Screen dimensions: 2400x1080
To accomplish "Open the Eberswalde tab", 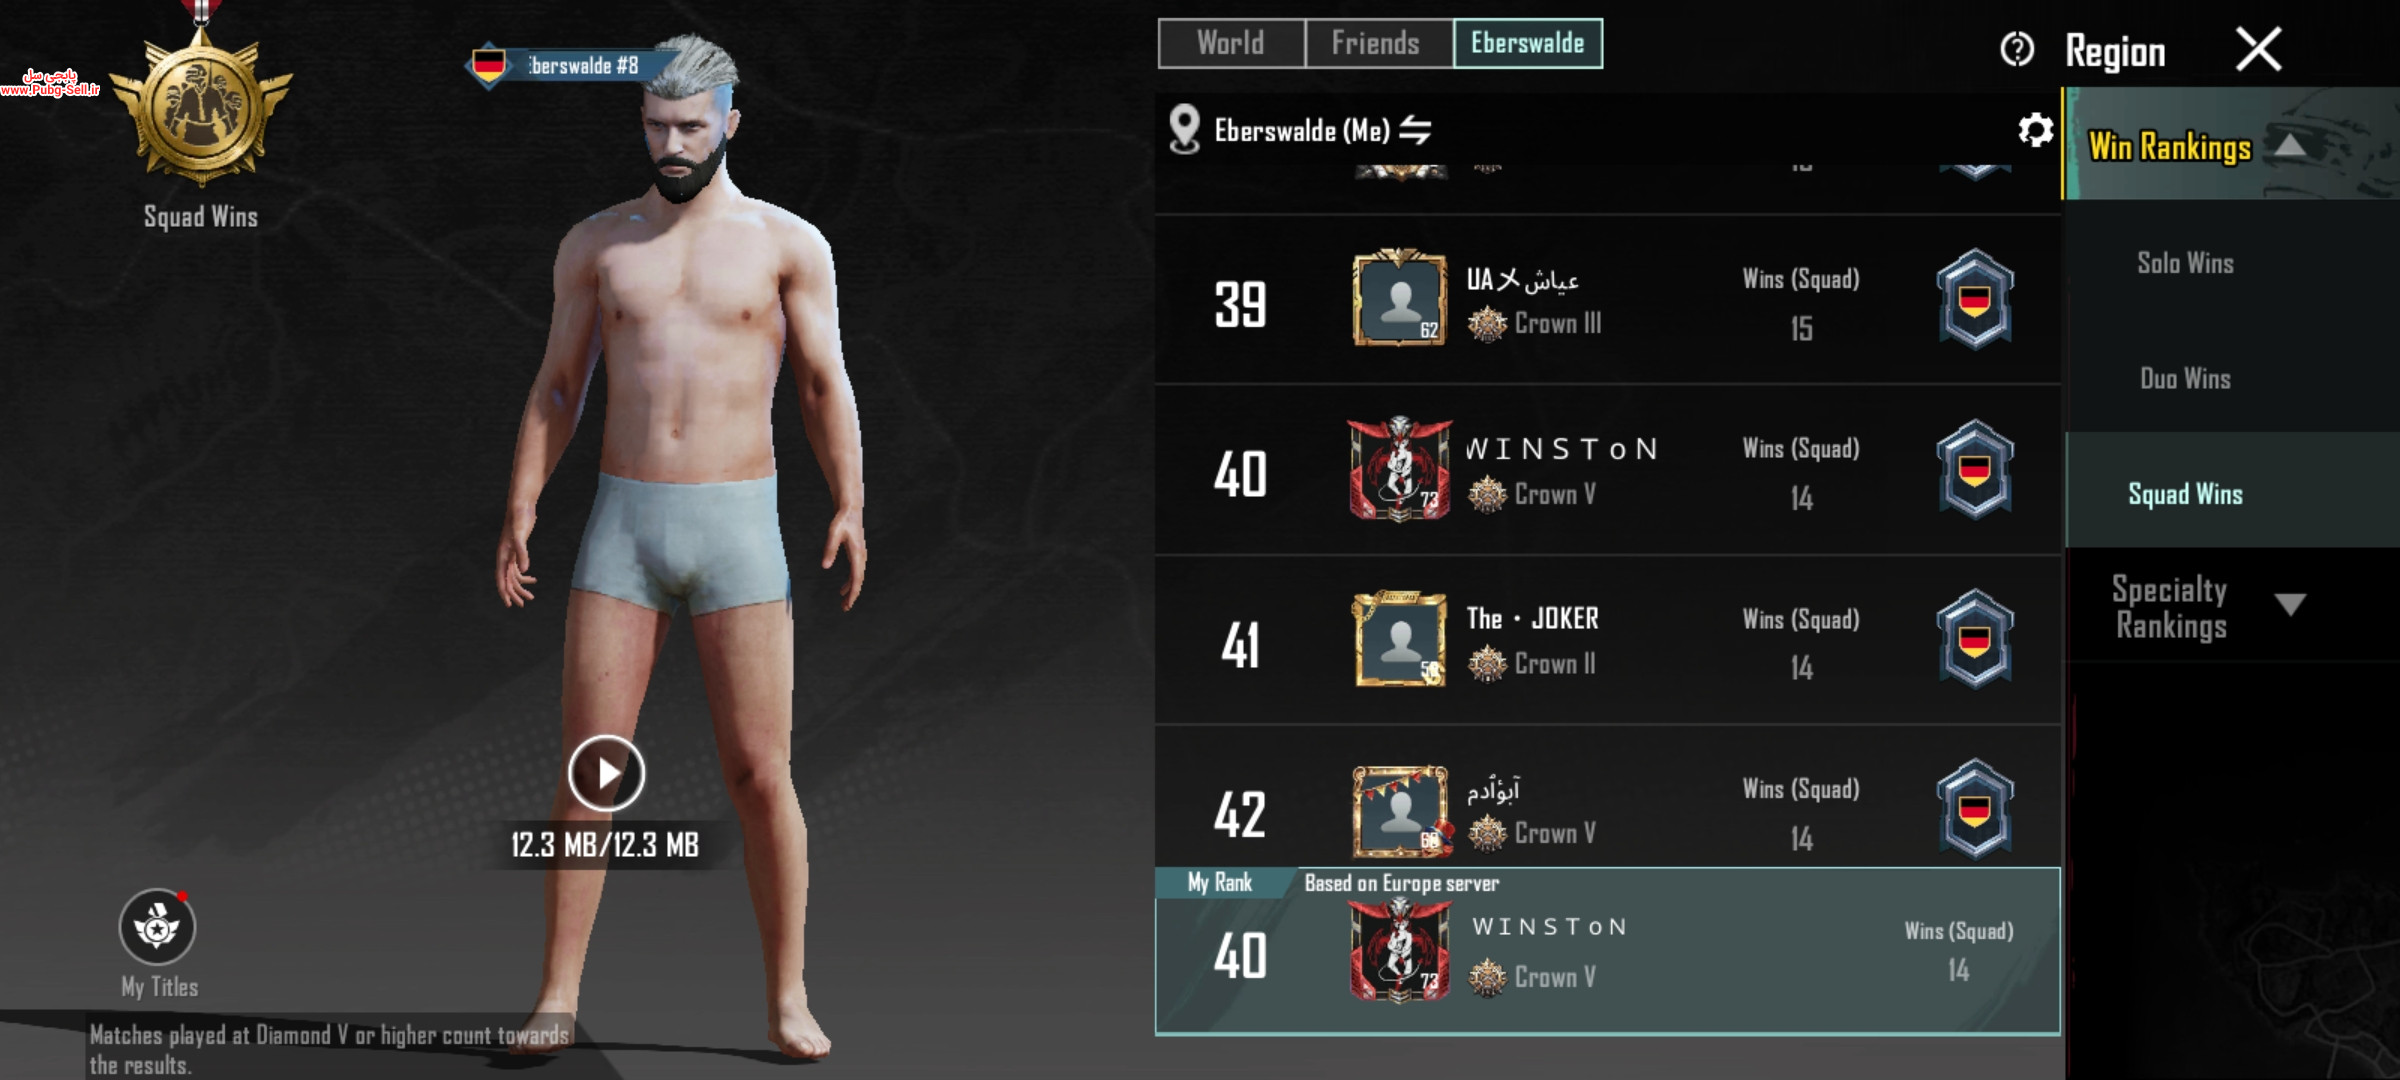I will coord(1528,43).
